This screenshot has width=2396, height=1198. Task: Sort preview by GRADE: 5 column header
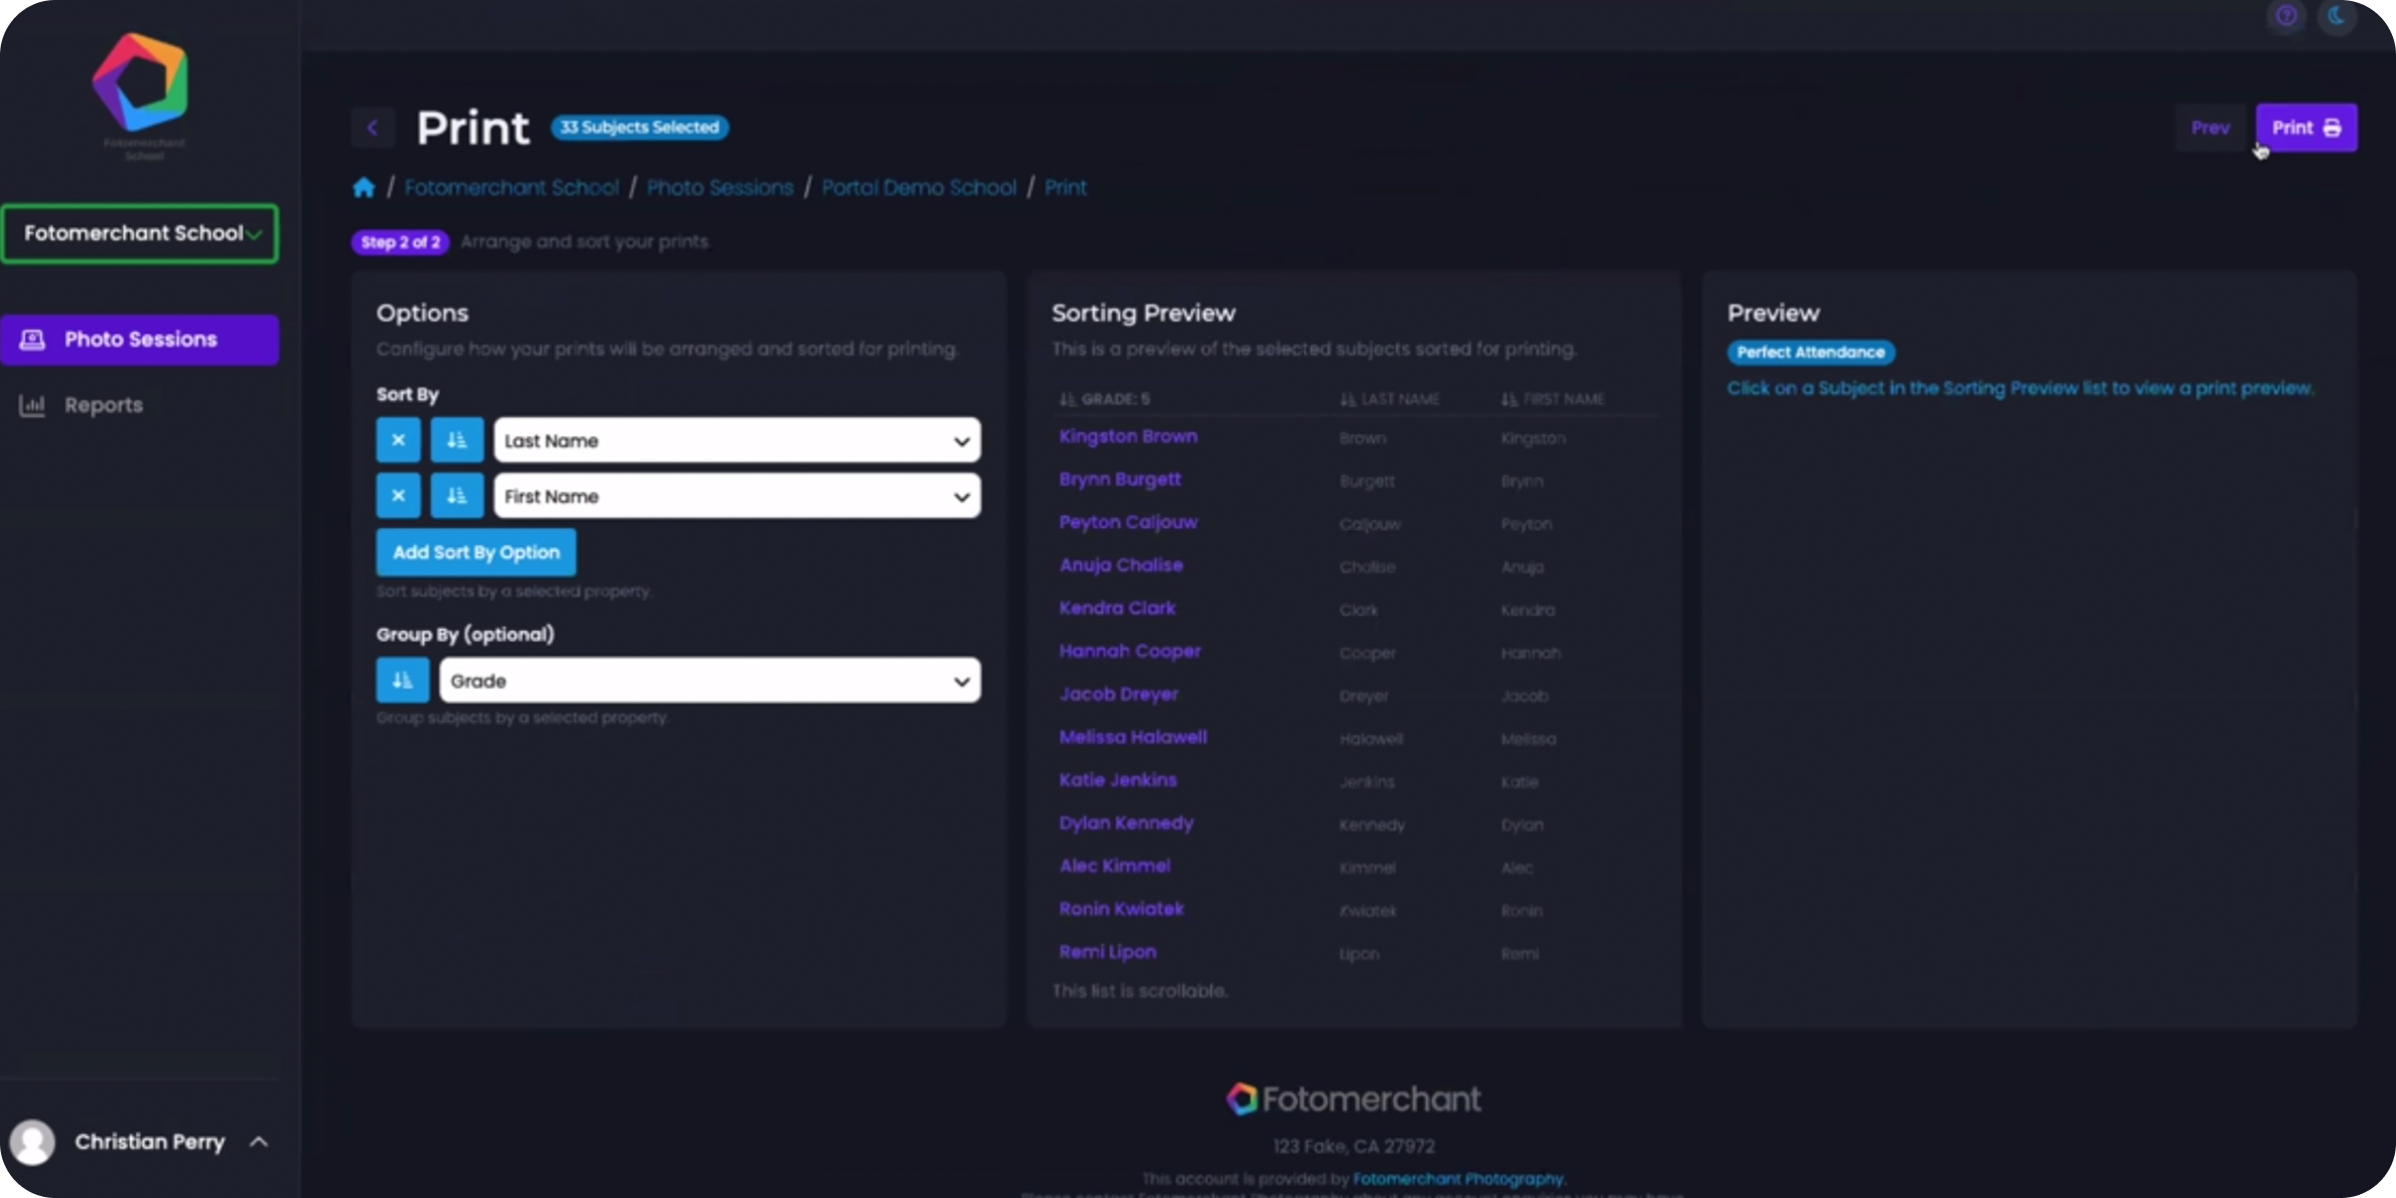coord(1105,399)
